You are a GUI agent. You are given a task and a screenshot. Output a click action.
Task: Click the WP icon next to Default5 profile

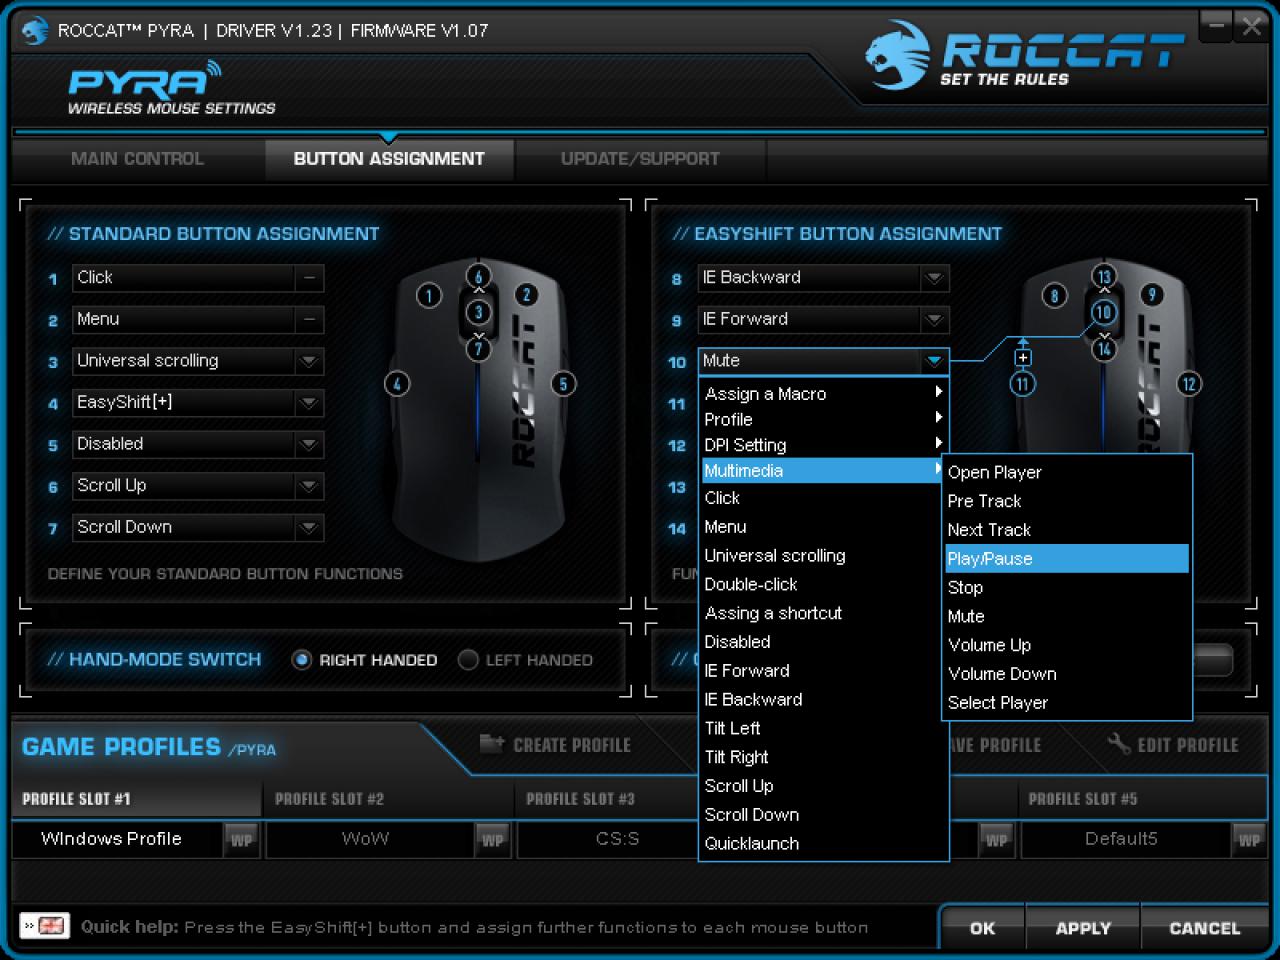click(x=1249, y=840)
